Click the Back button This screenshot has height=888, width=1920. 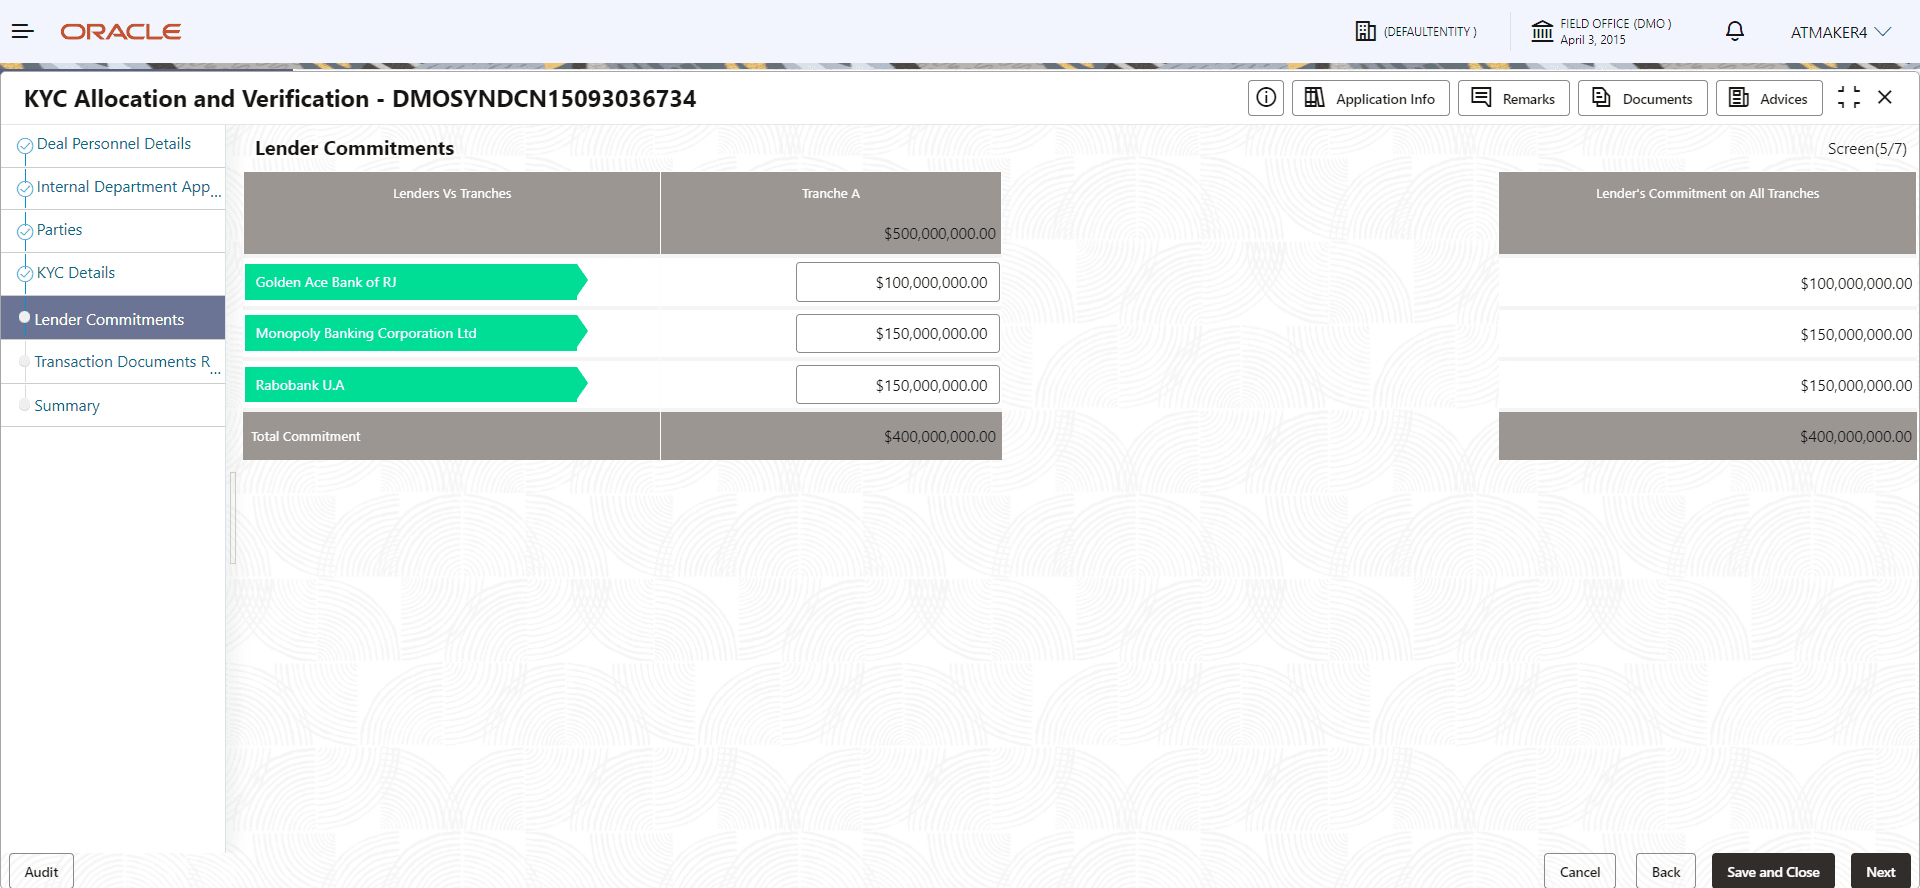click(1666, 871)
